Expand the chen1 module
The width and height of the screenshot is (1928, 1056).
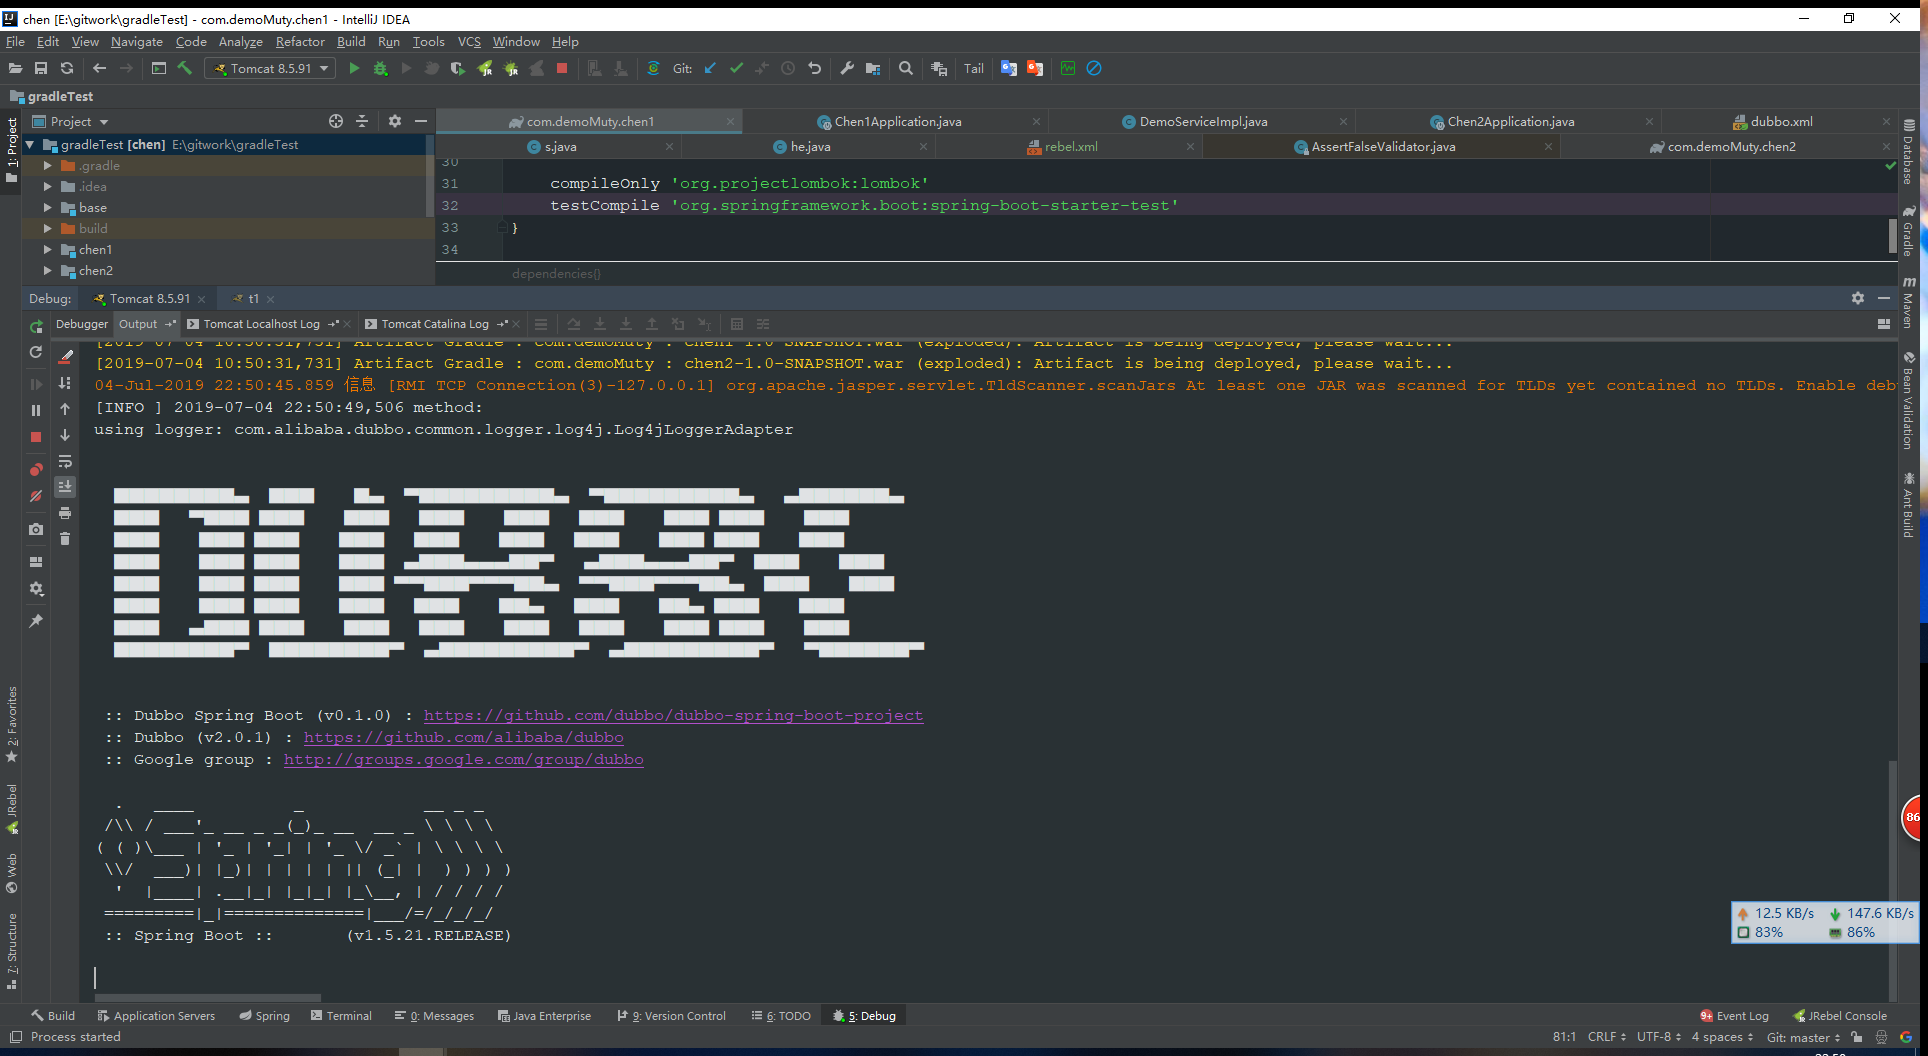coord(47,250)
